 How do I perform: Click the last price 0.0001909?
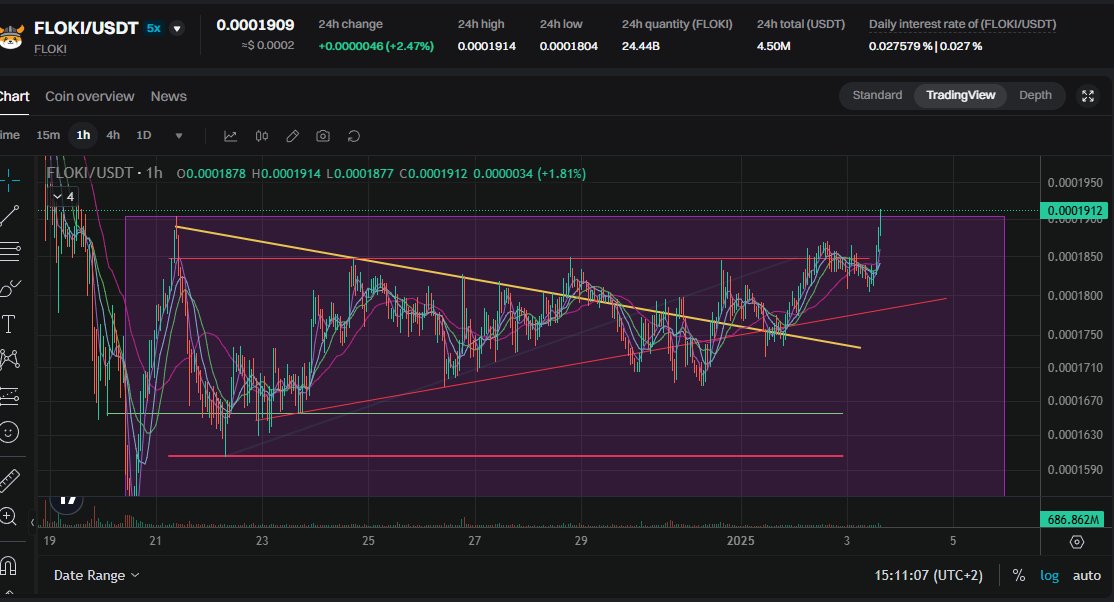point(255,25)
